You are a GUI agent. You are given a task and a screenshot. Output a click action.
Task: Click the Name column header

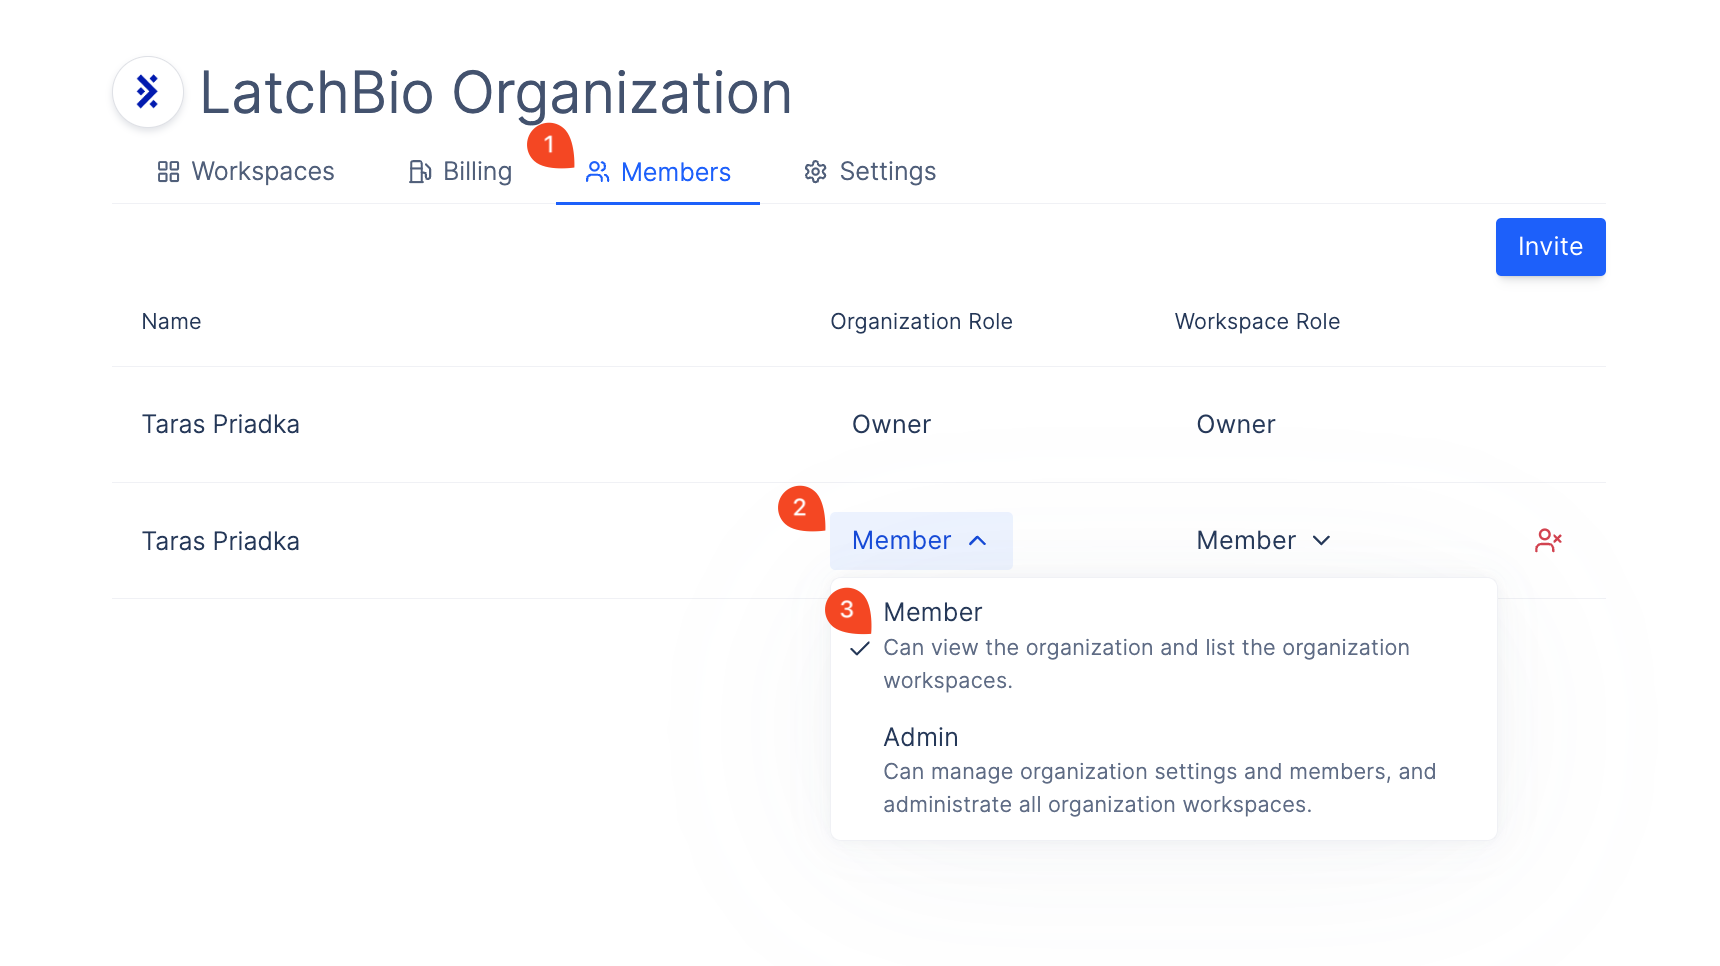point(171,322)
